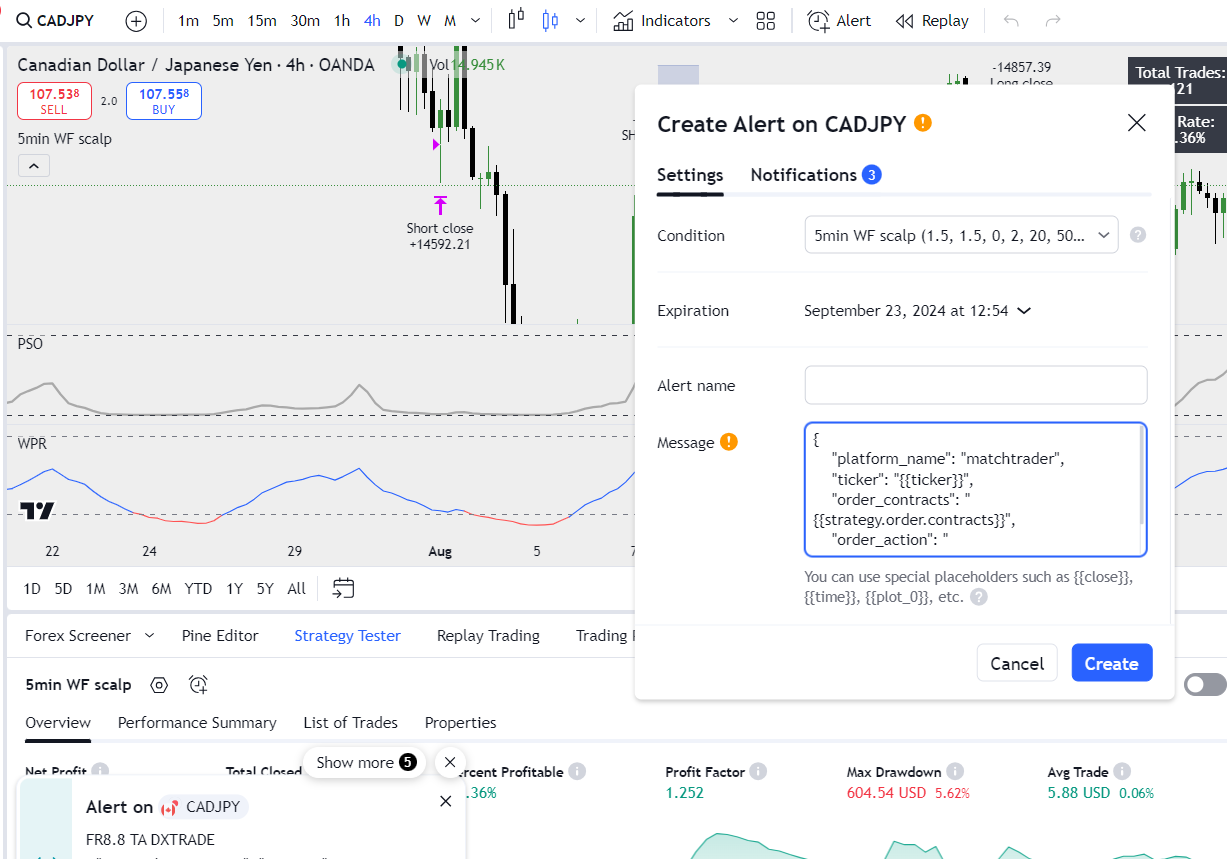Show Message warning info icon
Screen dimensions: 1227x859
tap(729, 442)
